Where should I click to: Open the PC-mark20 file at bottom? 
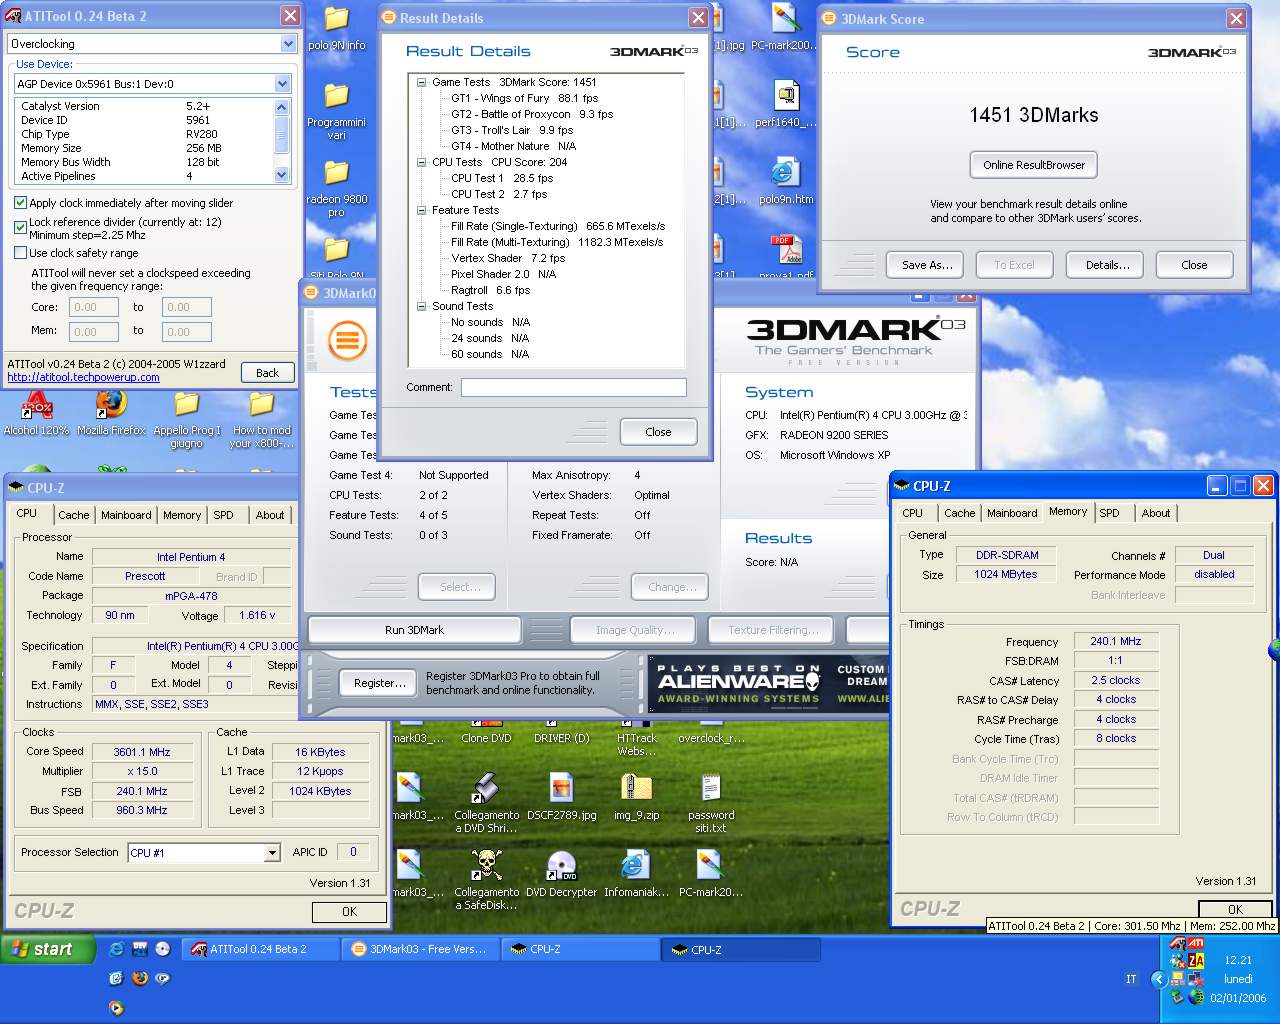pos(711,874)
